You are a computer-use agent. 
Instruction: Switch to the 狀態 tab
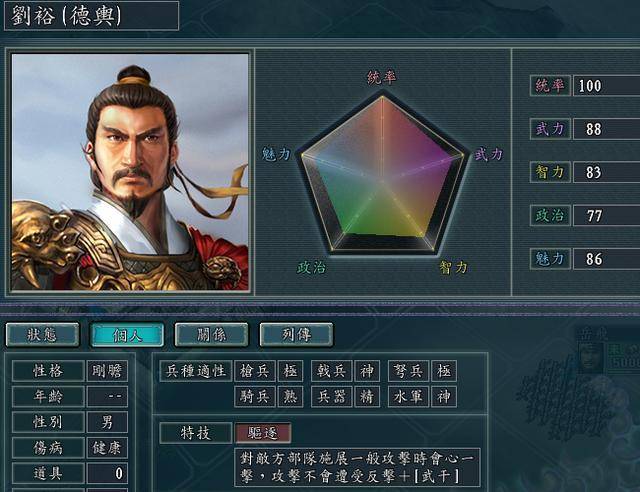click(x=42, y=335)
